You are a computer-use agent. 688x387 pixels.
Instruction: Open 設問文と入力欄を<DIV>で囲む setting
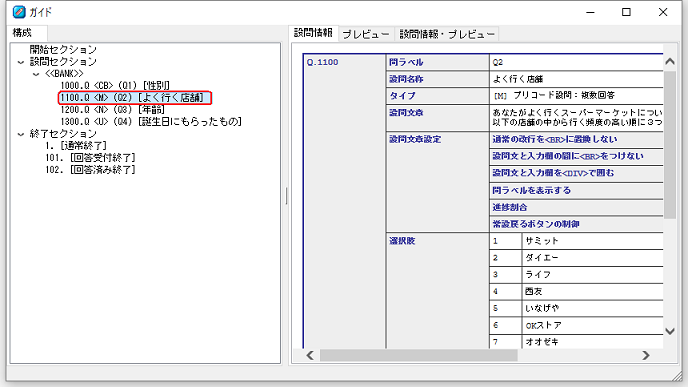pos(553,173)
